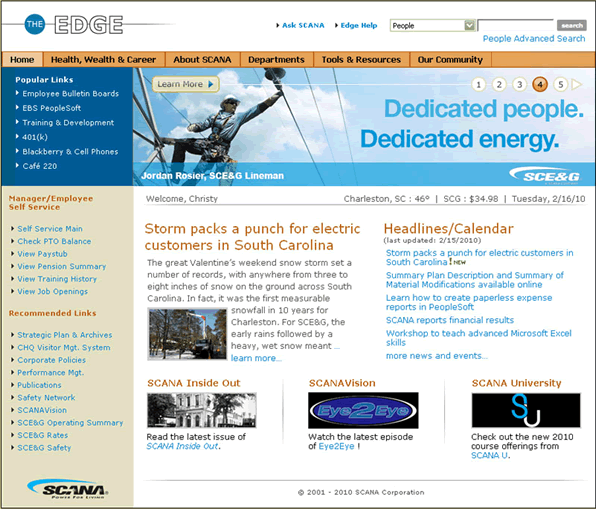Screen dimensions: 596x509
Task: Open View Training History
Action: [x=57, y=279]
